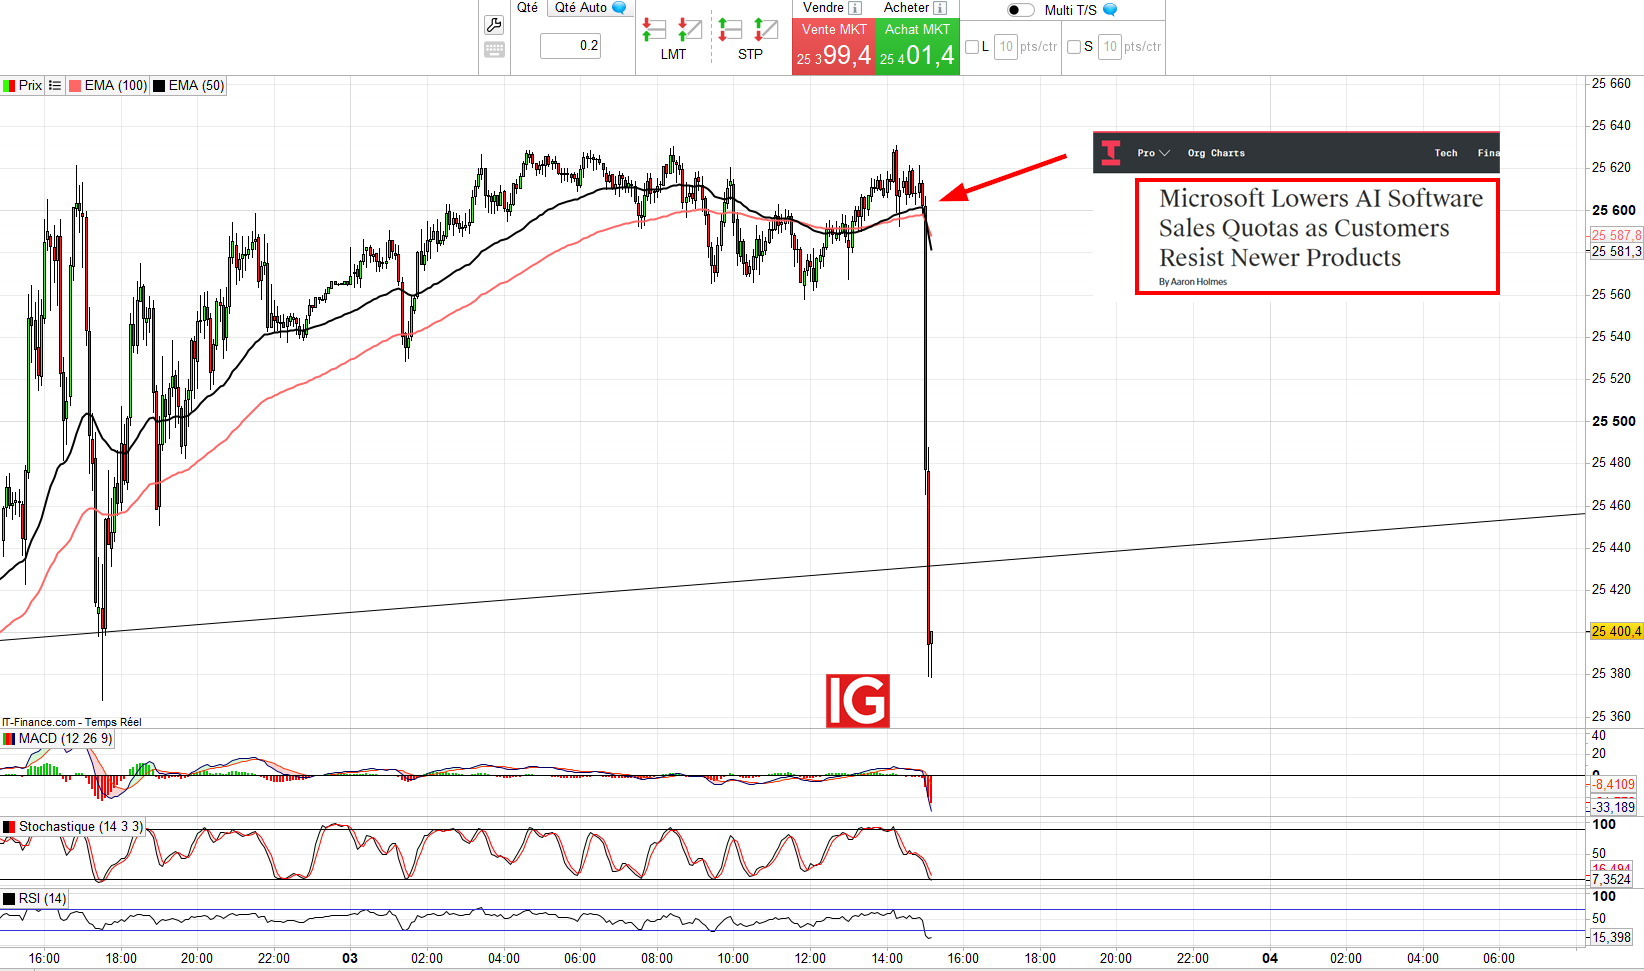Open the Vendre info icon
Screen dimensions: 1644x971
pyautogui.click(x=855, y=8)
